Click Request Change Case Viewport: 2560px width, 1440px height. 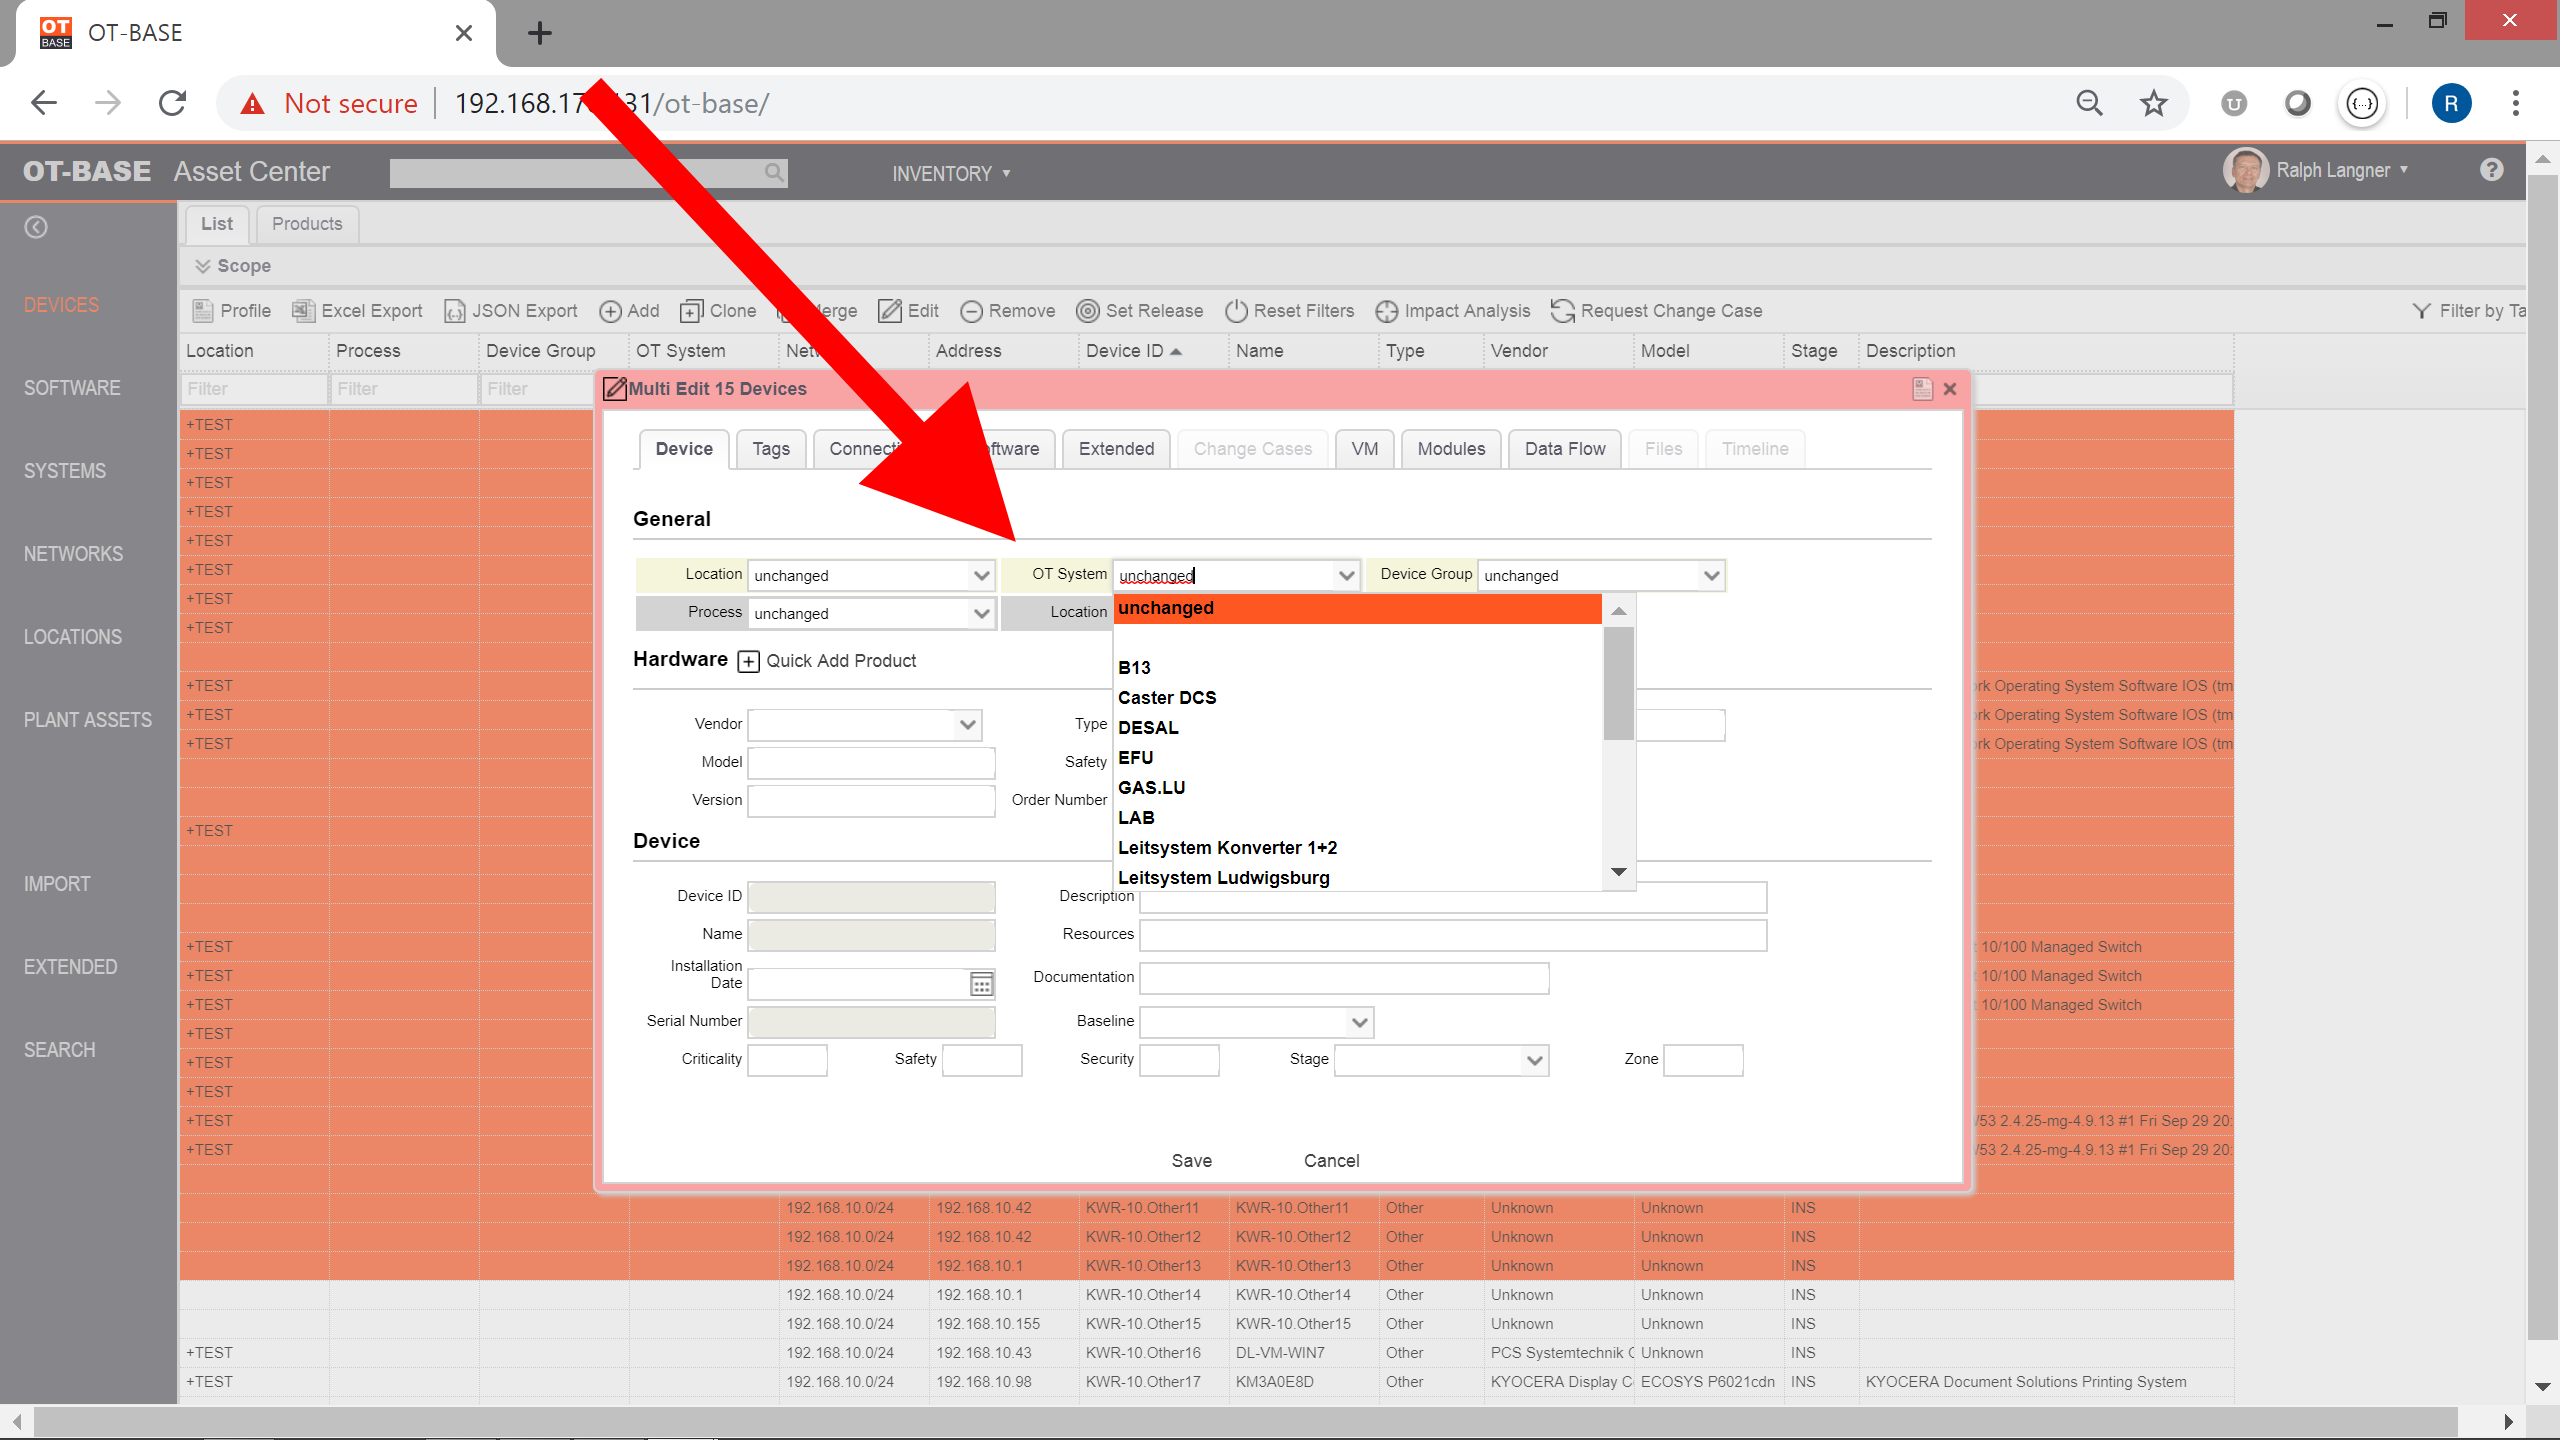point(1656,311)
